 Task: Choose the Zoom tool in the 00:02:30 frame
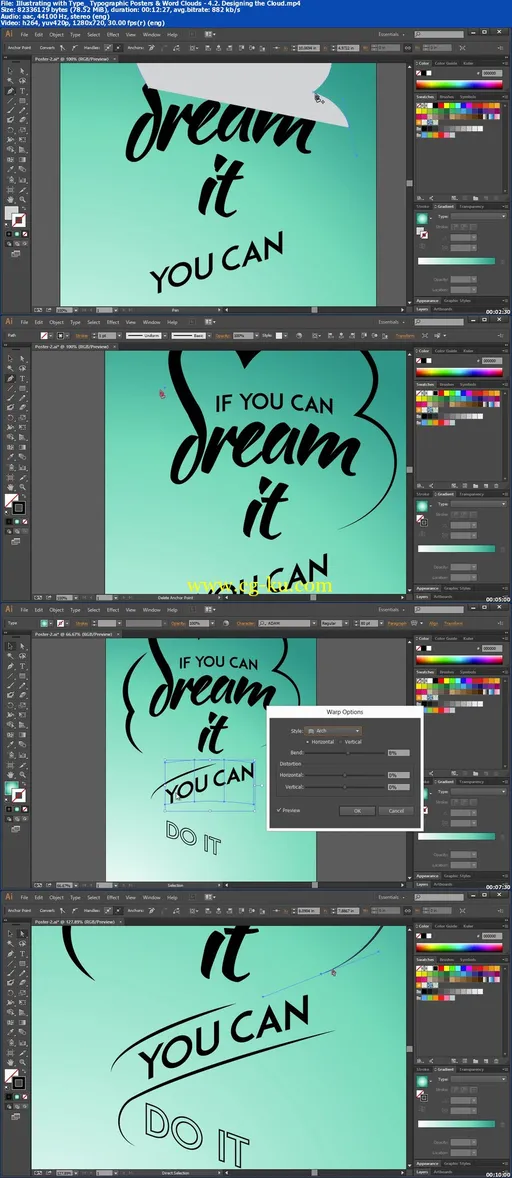click(x=23, y=198)
